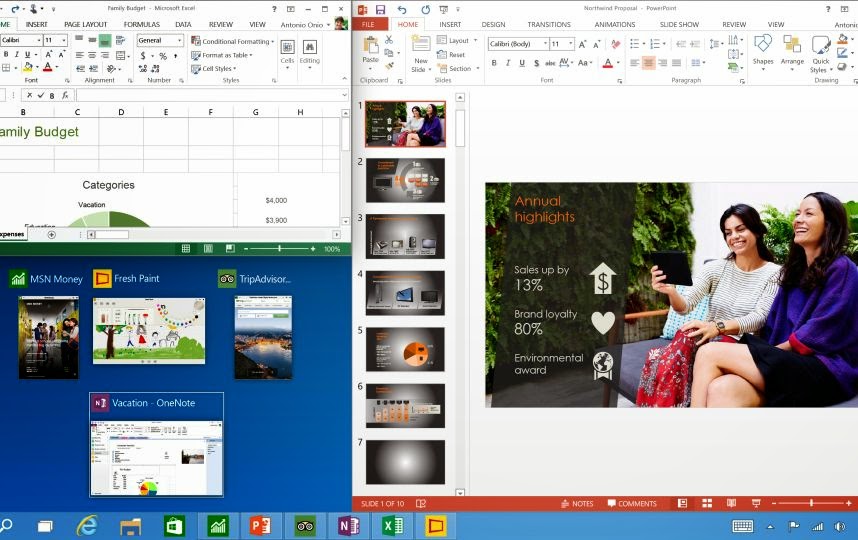858x540 pixels.
Task: Toggle Italic in Excel ribbon
Action: pyautogui.click(x=16, y=54)
